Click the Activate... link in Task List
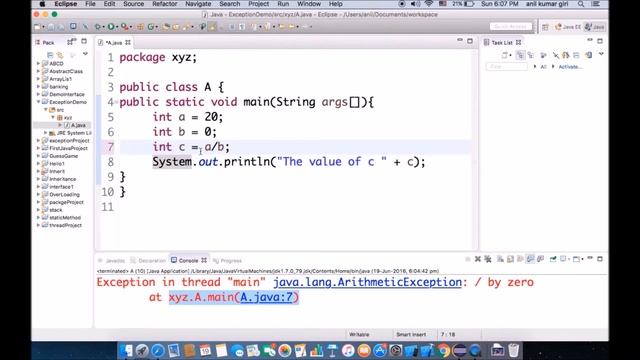 click(x=570, y=67)
